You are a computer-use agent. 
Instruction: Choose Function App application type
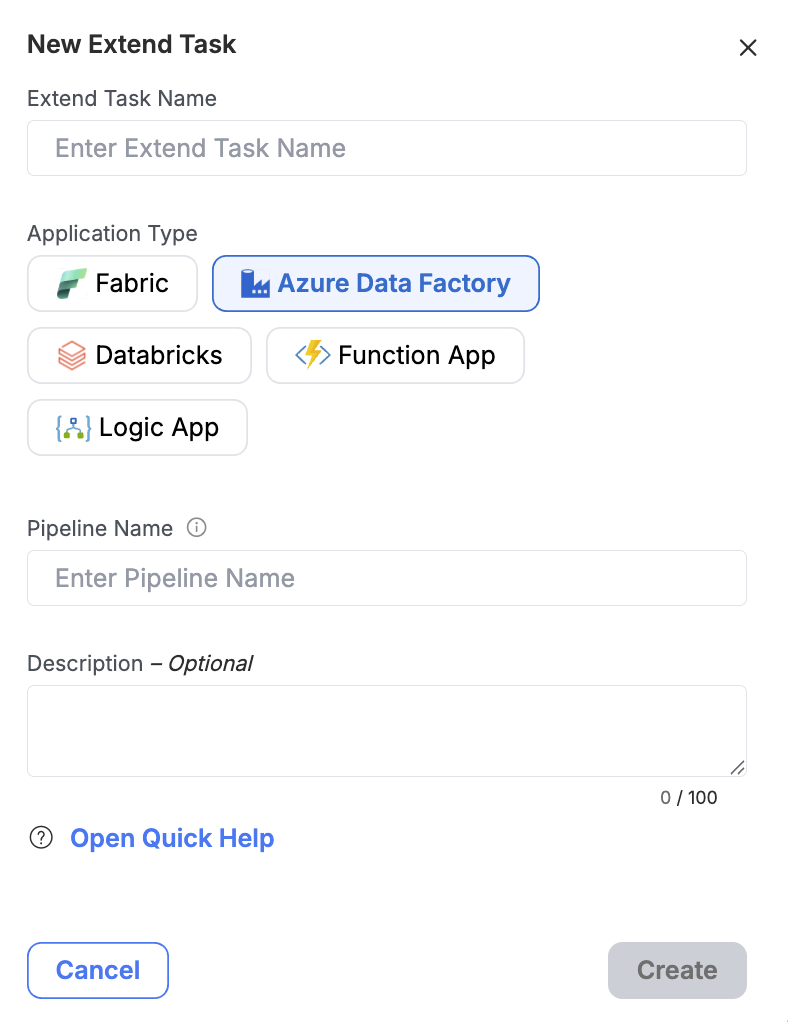click(x=395, y=355)
